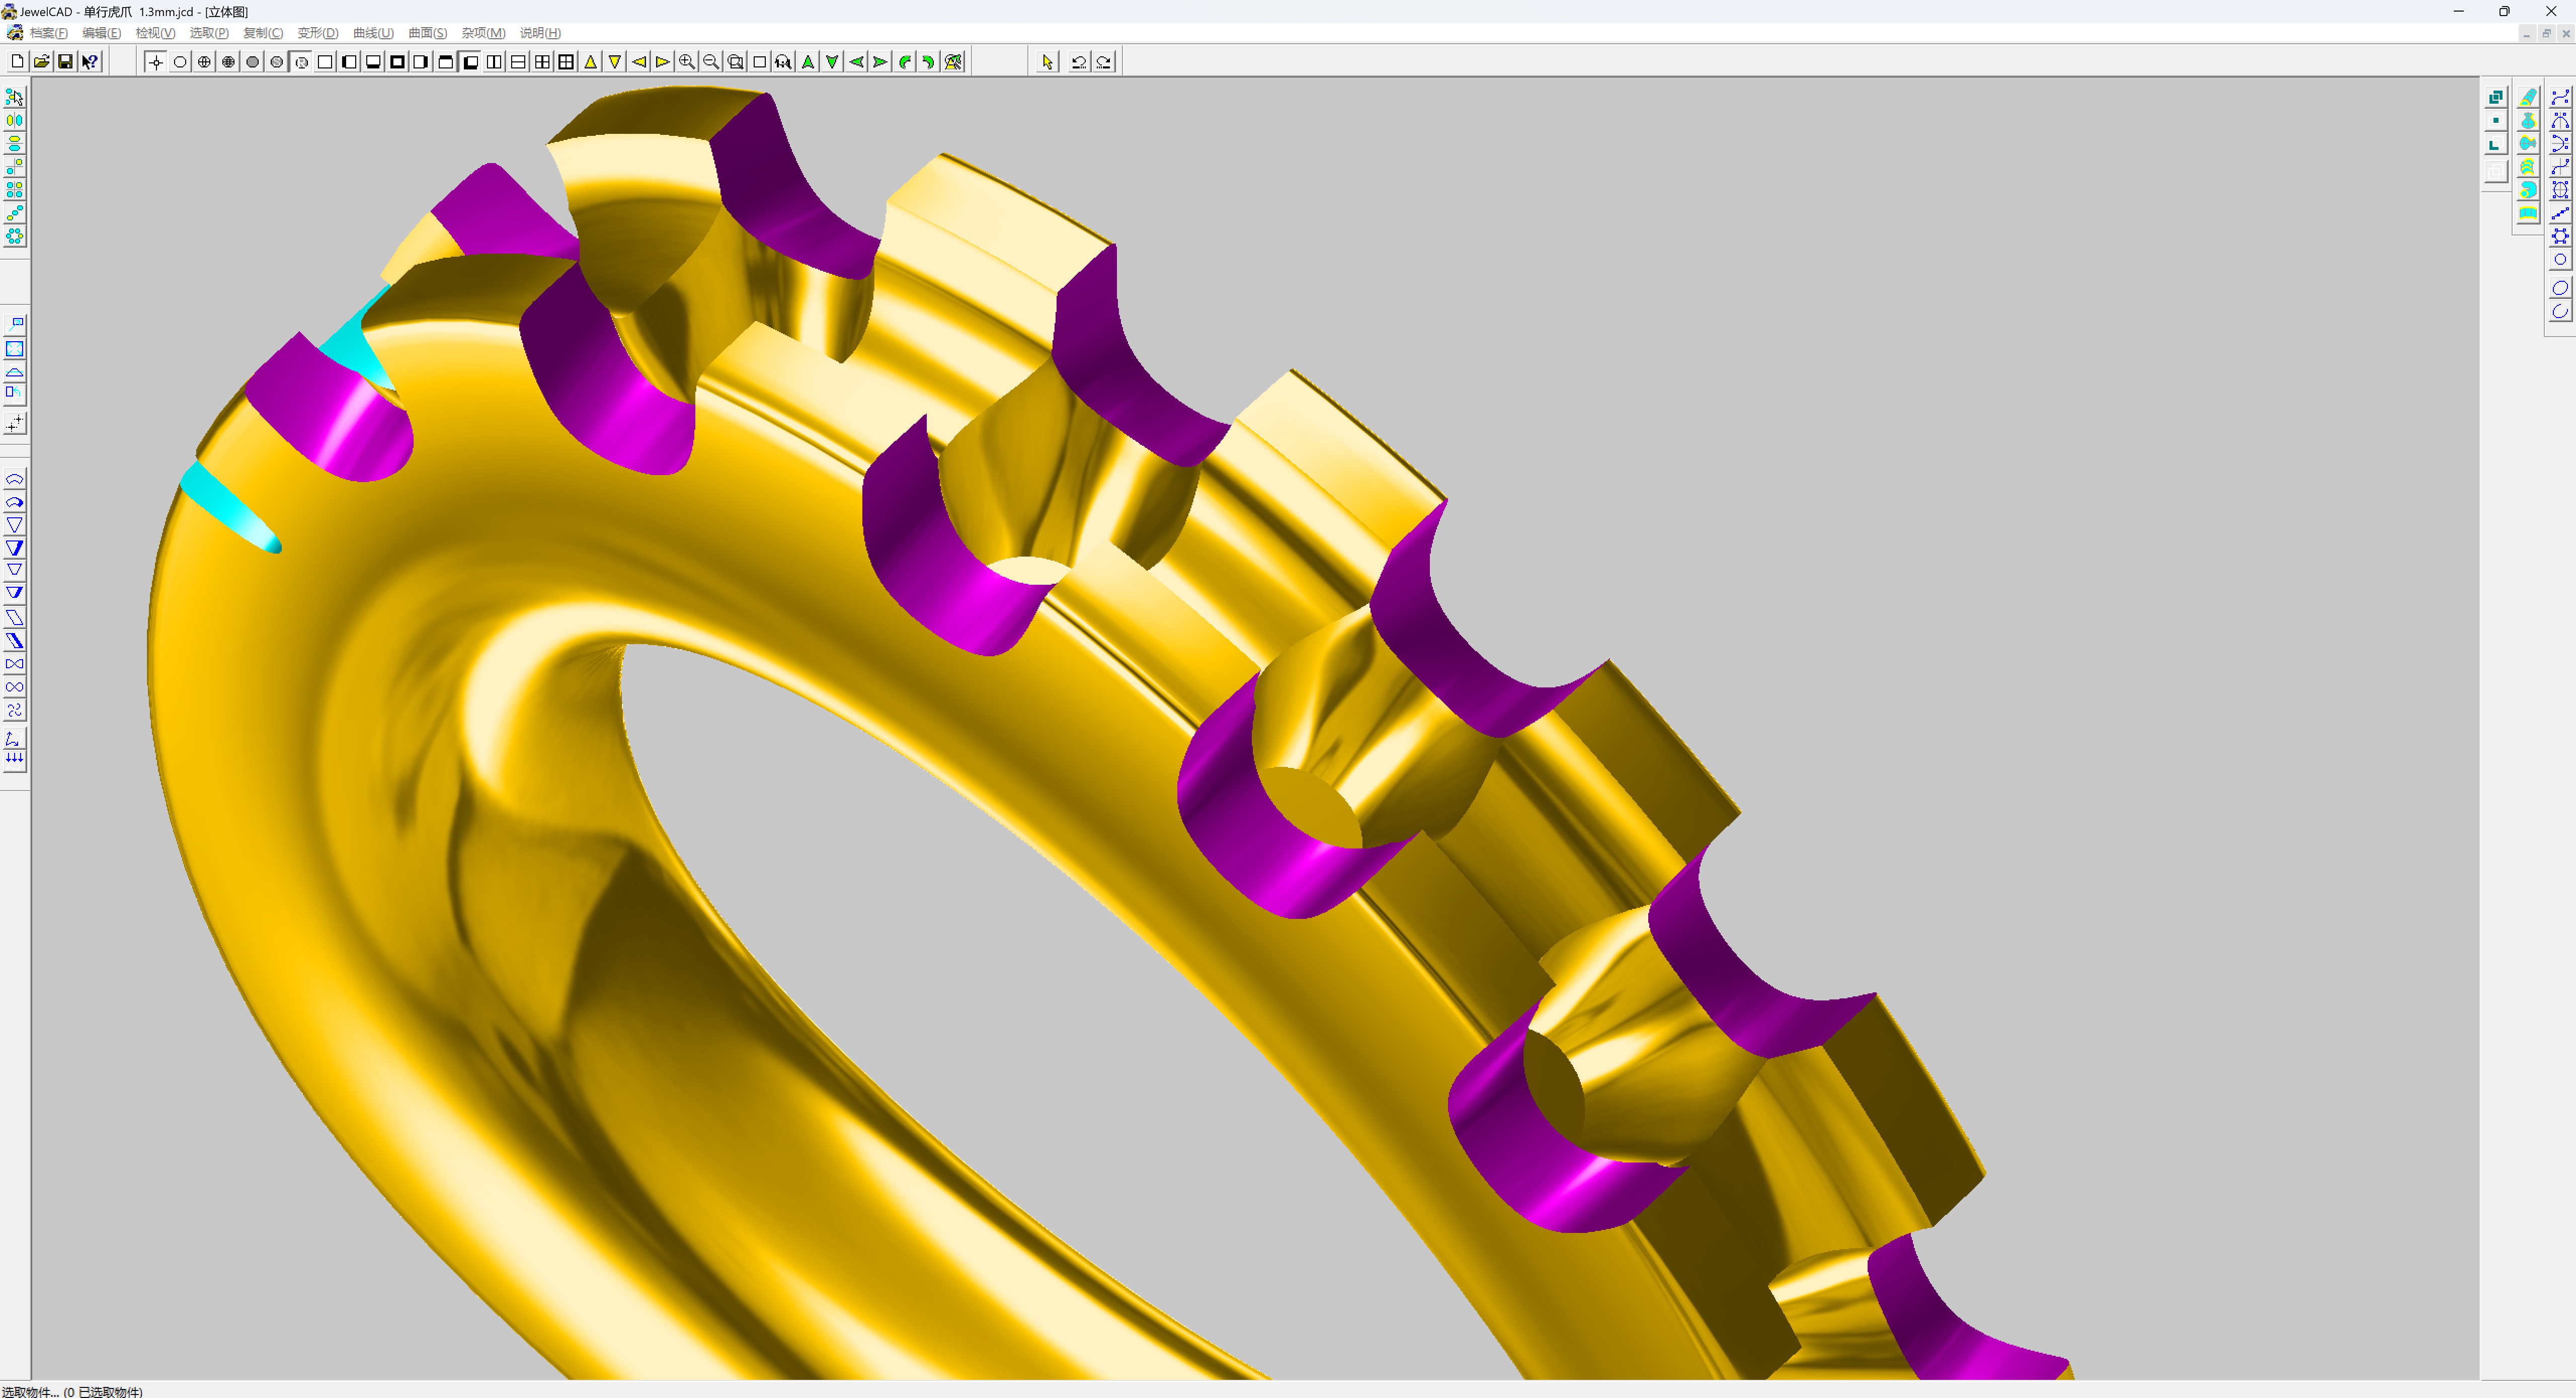The height and width of the screenshot is (1398, 2576).
Task: Select the solid grey sphere shading icon
Action: click(253, 62)
